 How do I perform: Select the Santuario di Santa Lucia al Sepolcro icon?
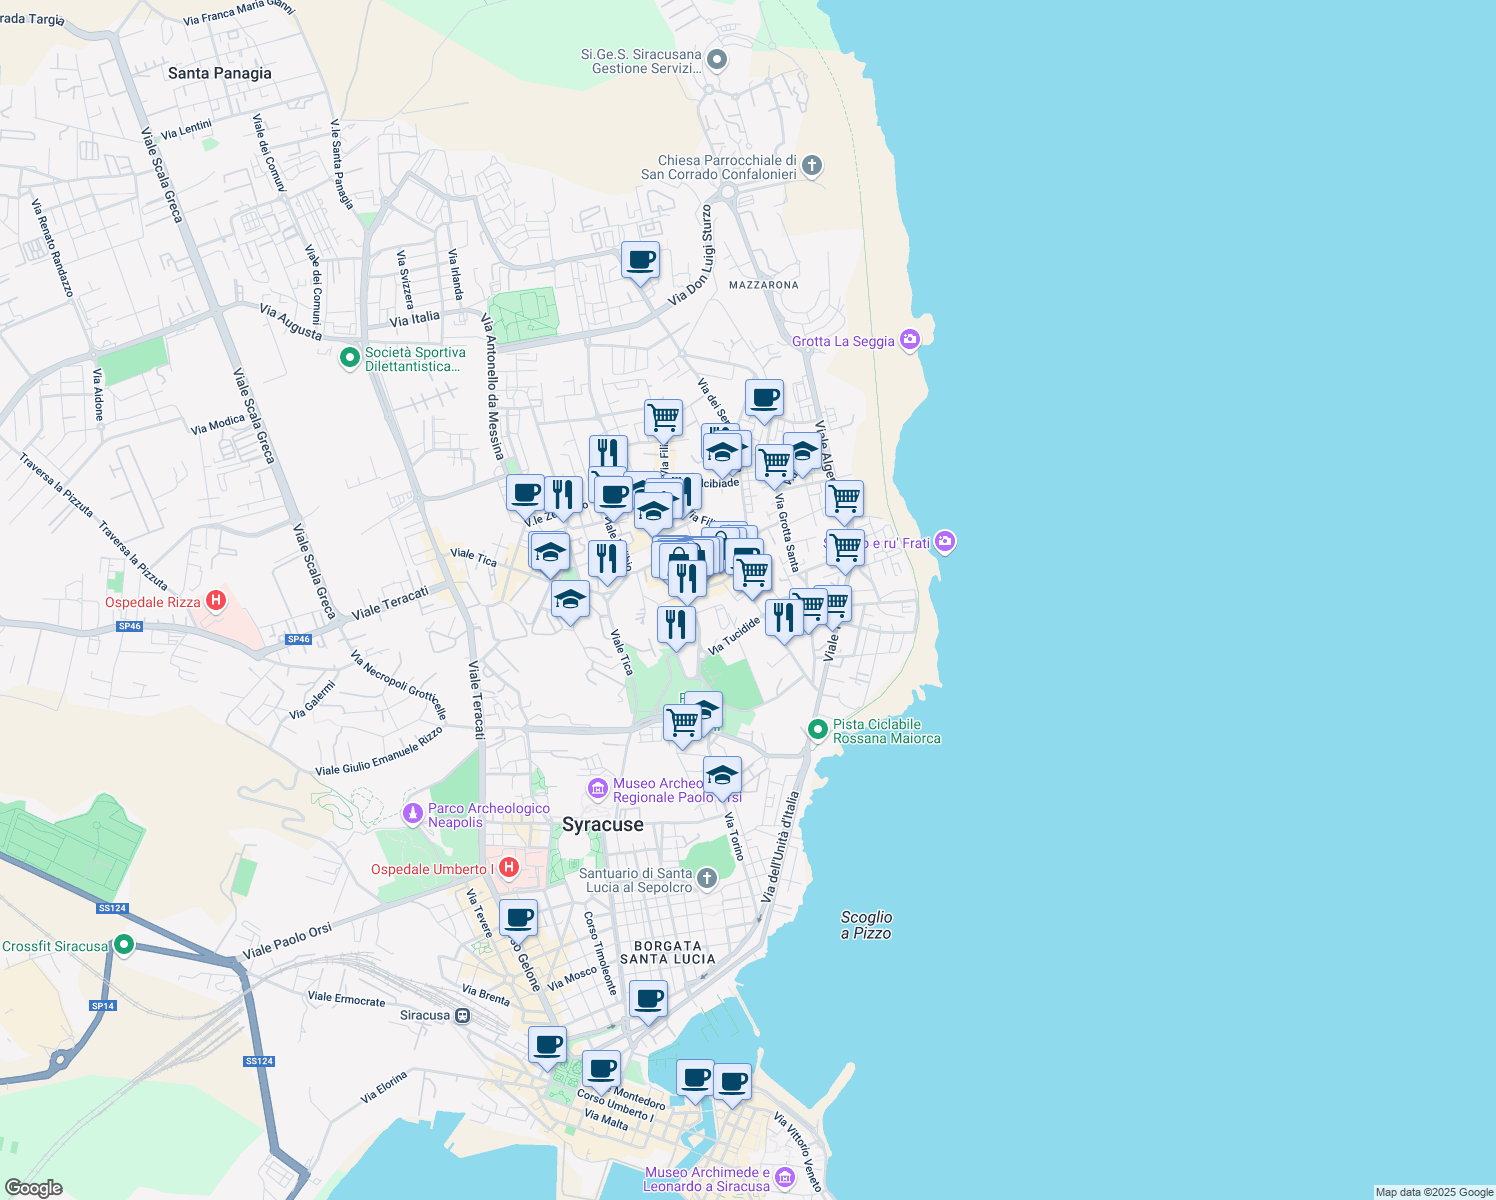tap(706, 878)
